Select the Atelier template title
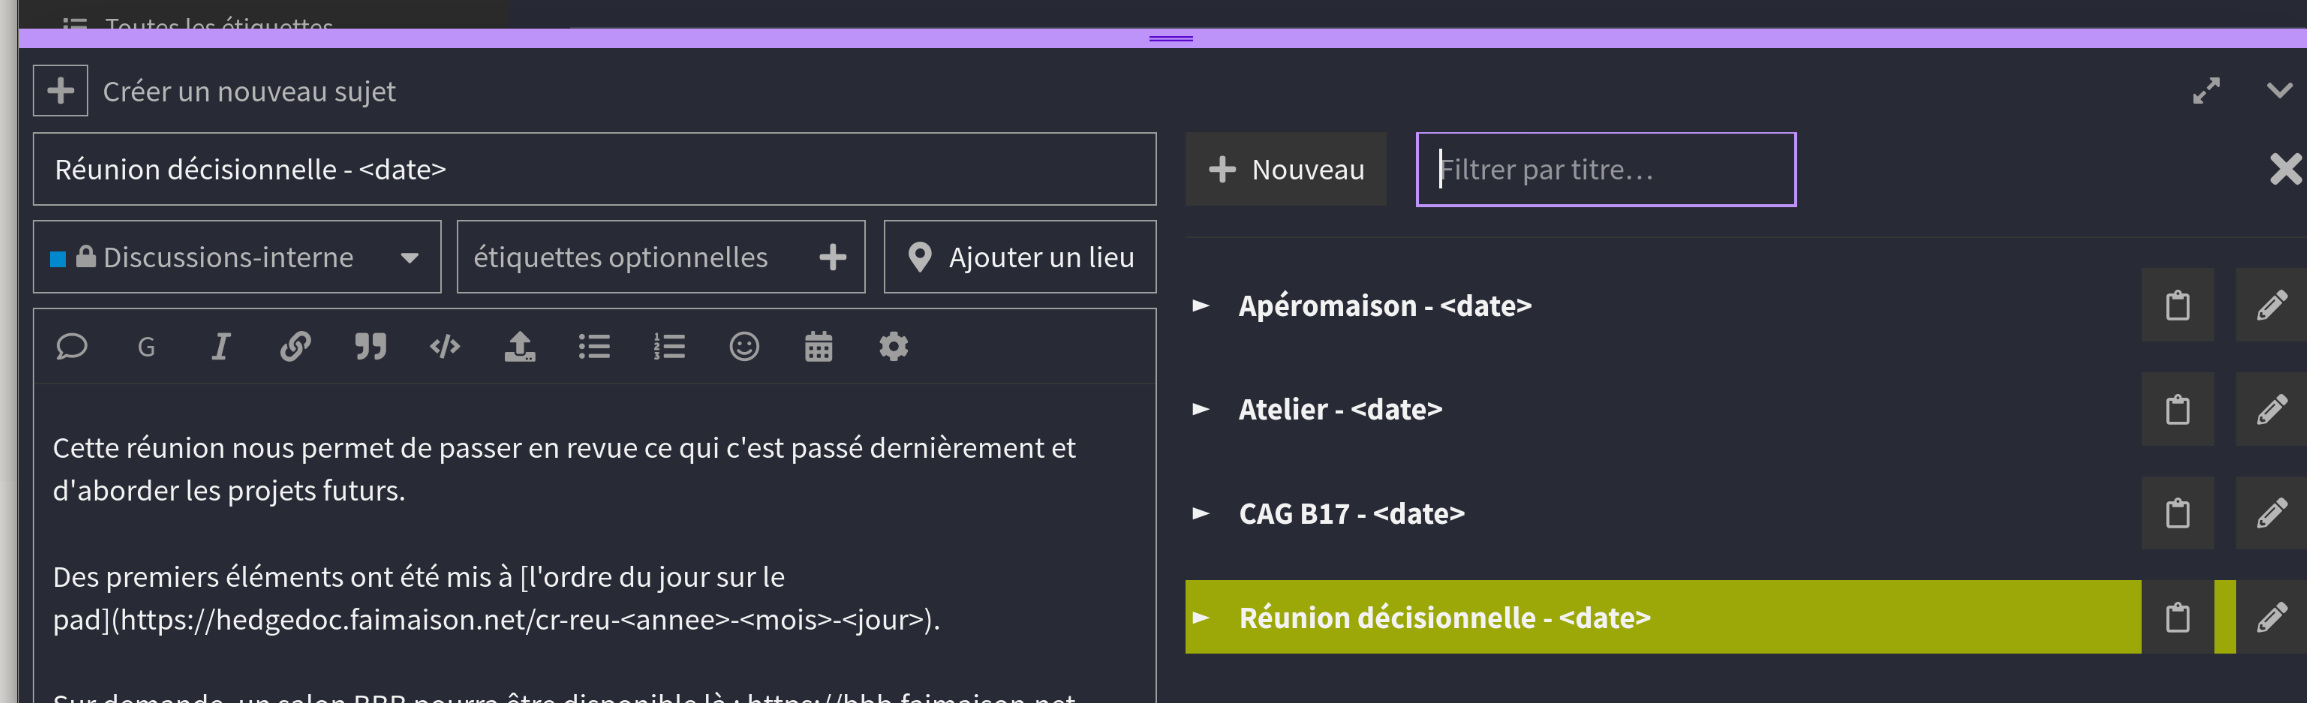 point(1340,410)
